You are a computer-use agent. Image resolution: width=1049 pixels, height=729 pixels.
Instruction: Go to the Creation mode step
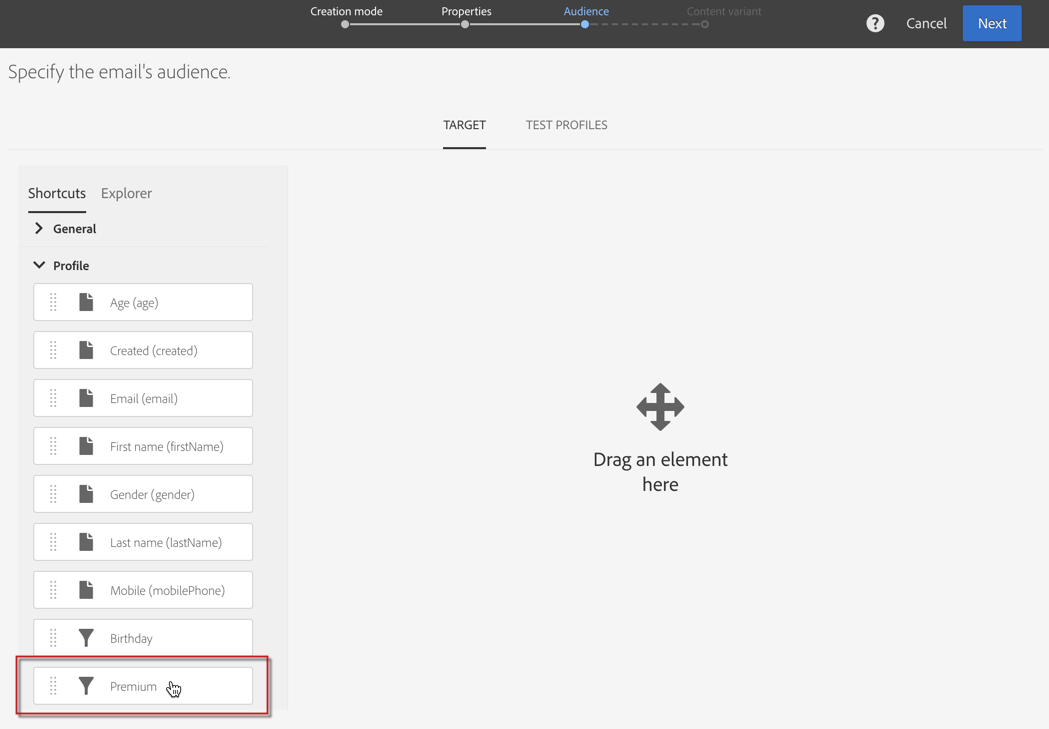click(347, 11)
